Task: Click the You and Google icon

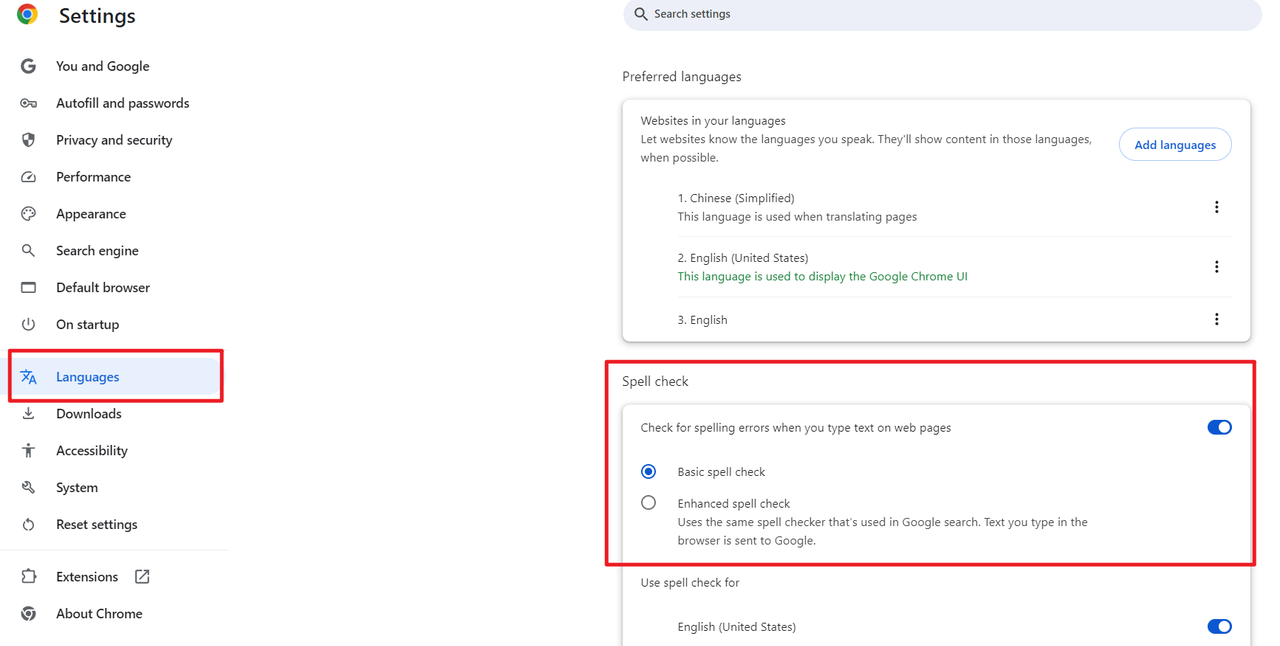Action: (x=28, y=66)
